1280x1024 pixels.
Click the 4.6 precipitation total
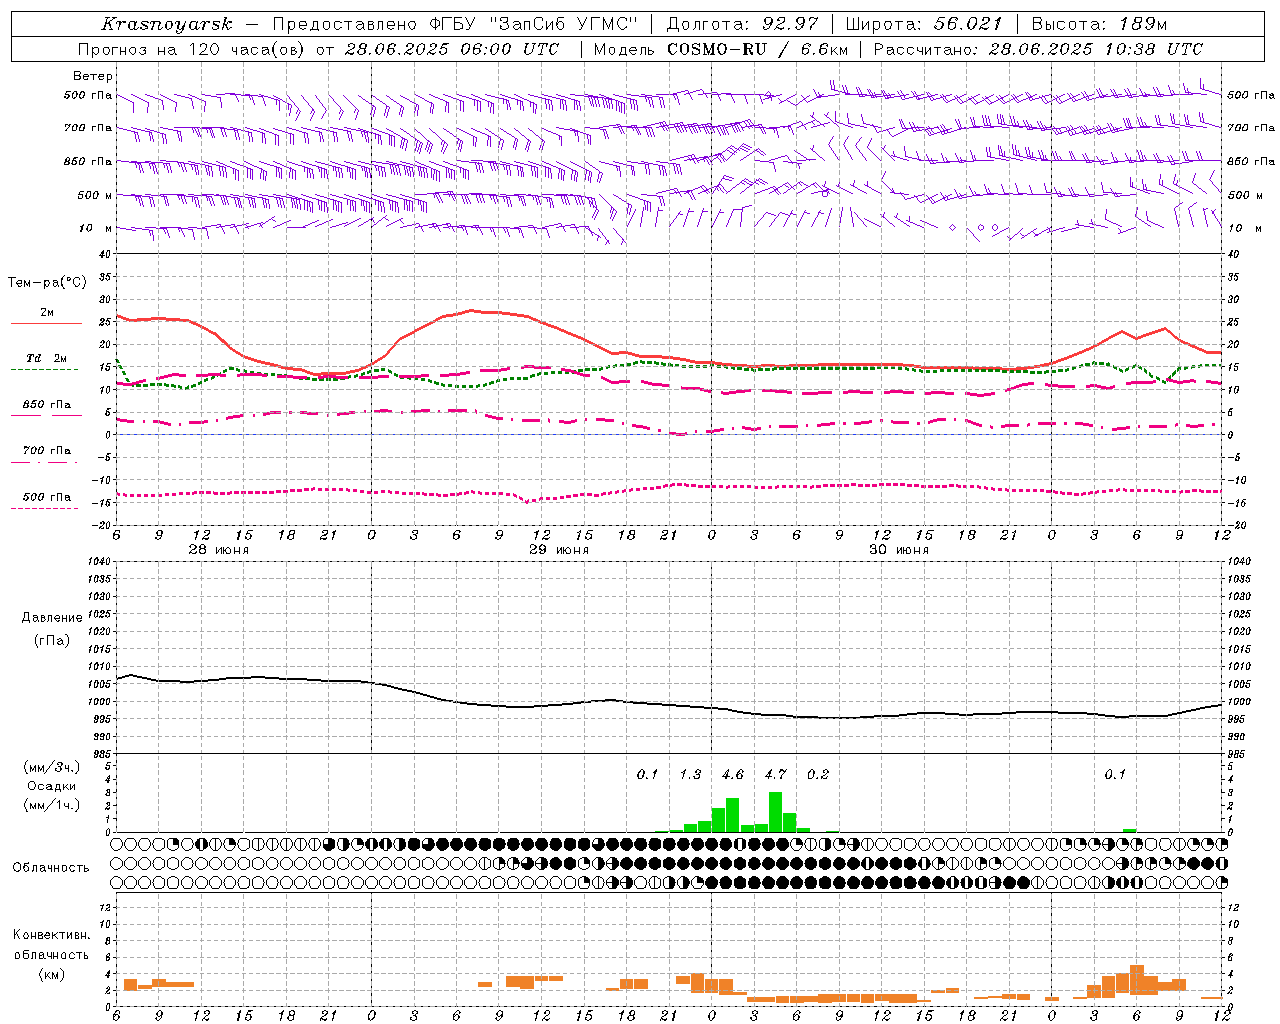733,774
